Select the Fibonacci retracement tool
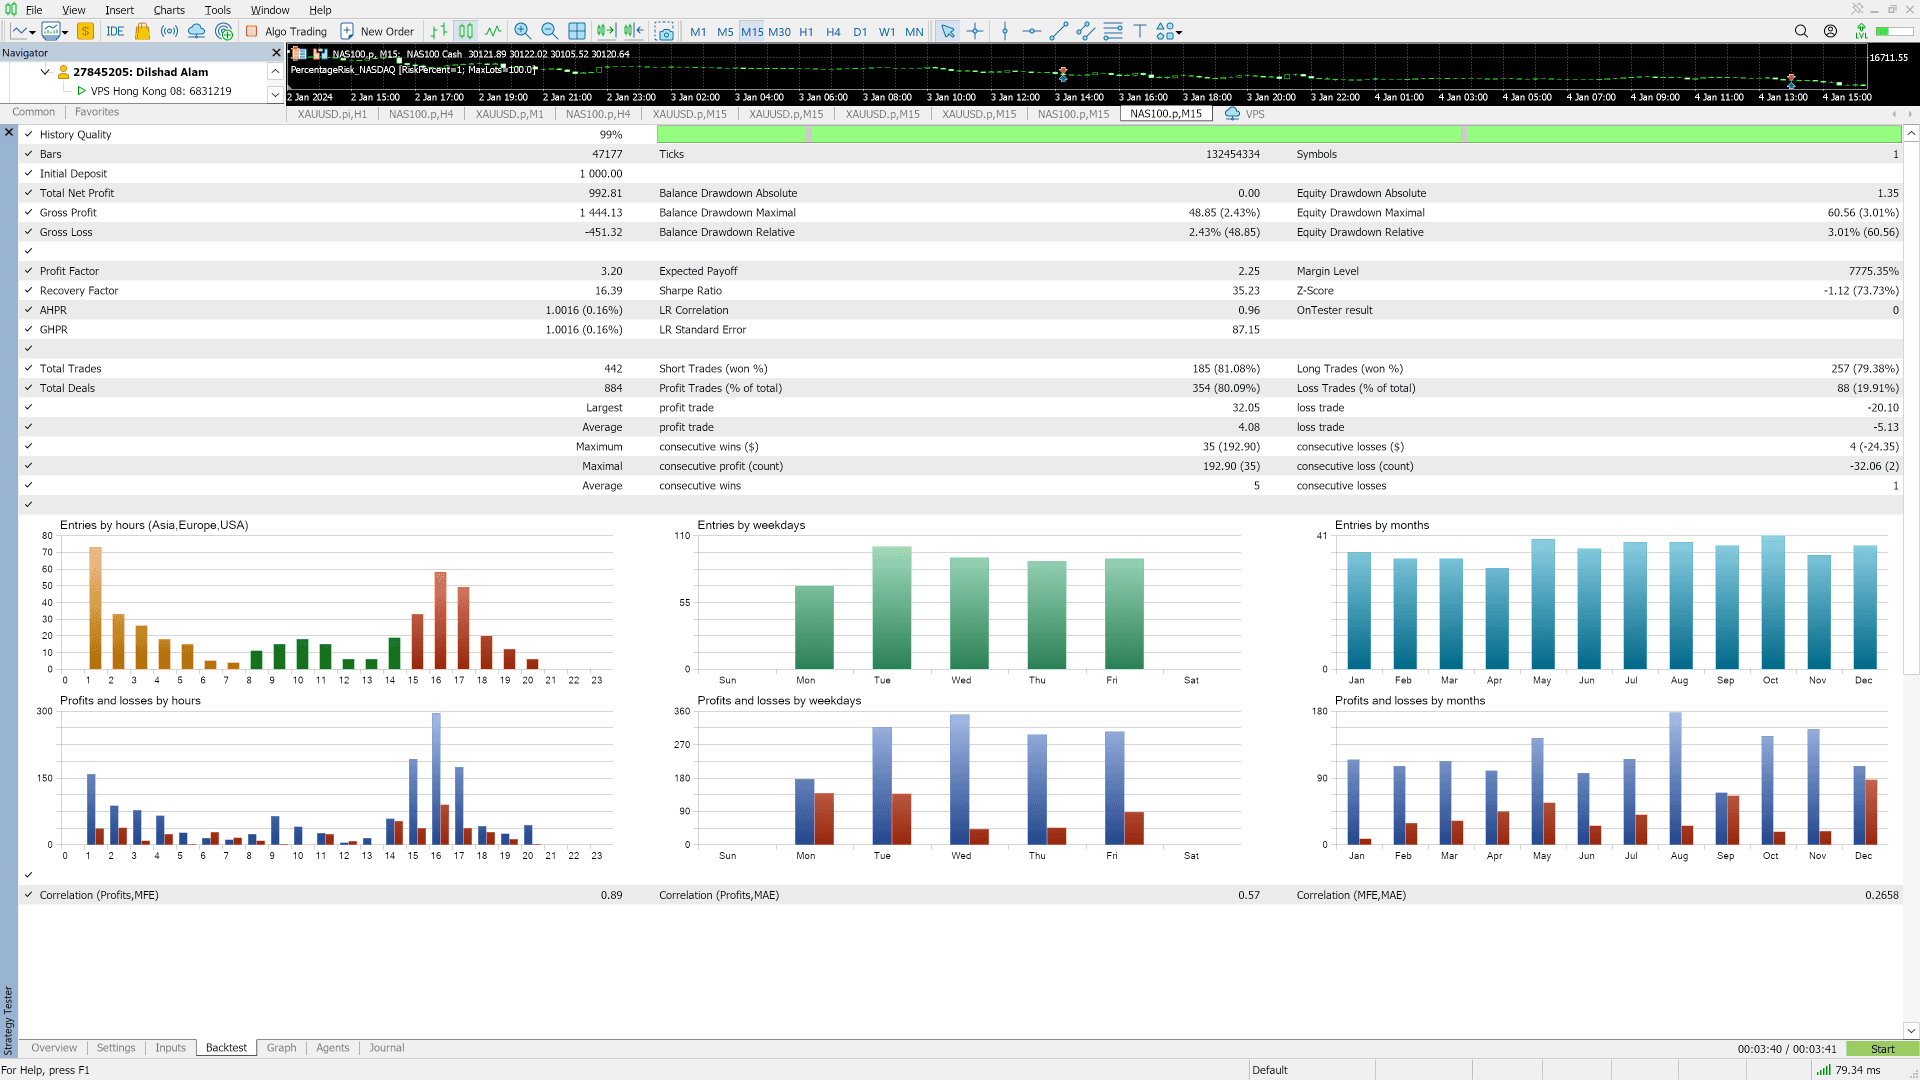This screenshot has width=1920, height=1080. pyautogui.click(x=1113, y=31)
